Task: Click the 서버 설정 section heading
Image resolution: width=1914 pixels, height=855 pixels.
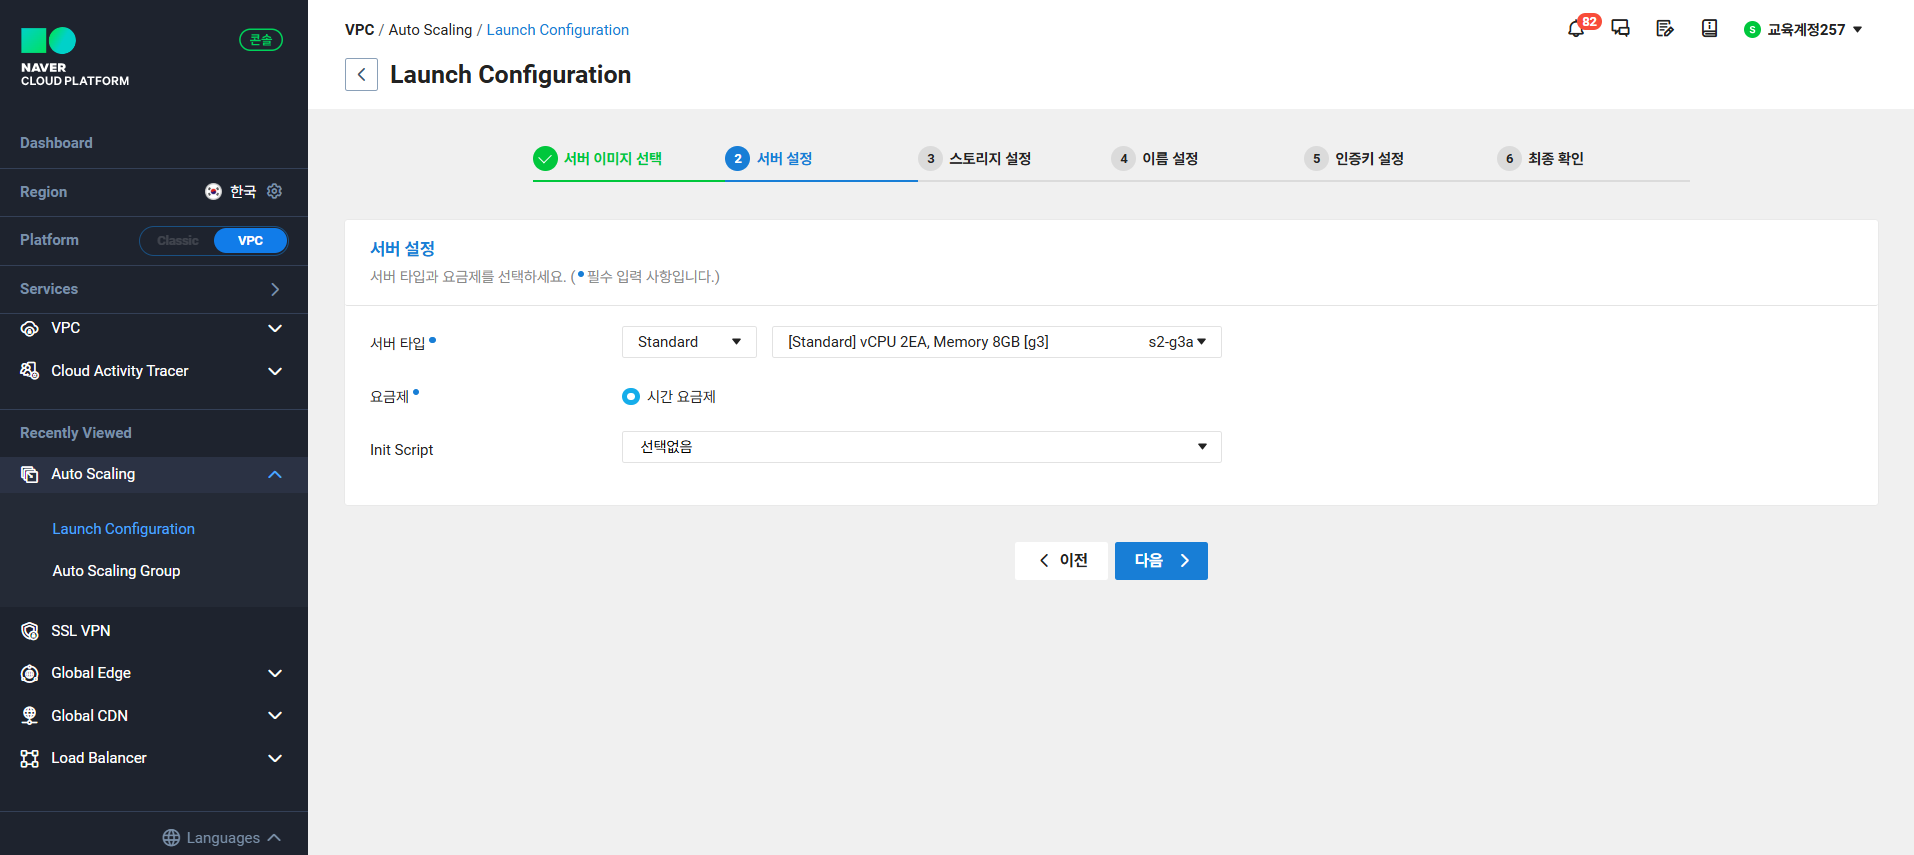Action: point(402,249)
